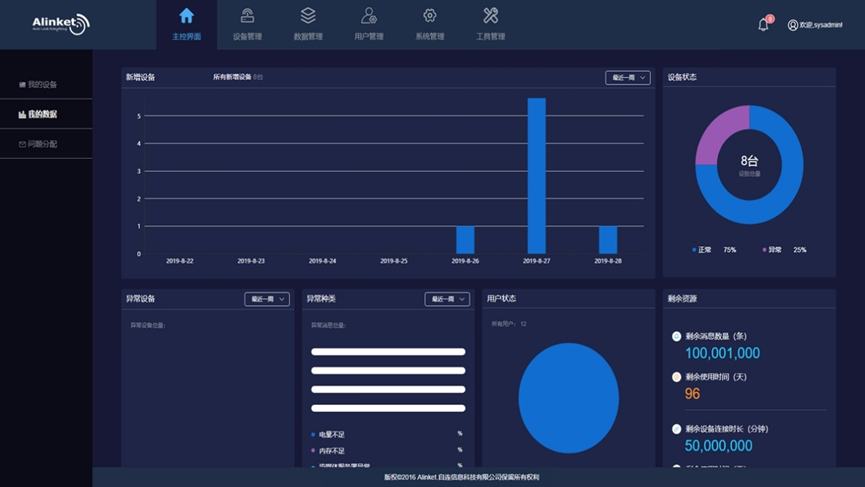Screen dimensions: 865x487
Task: Open the 系统管理 tab label
Action: point(430,36)
